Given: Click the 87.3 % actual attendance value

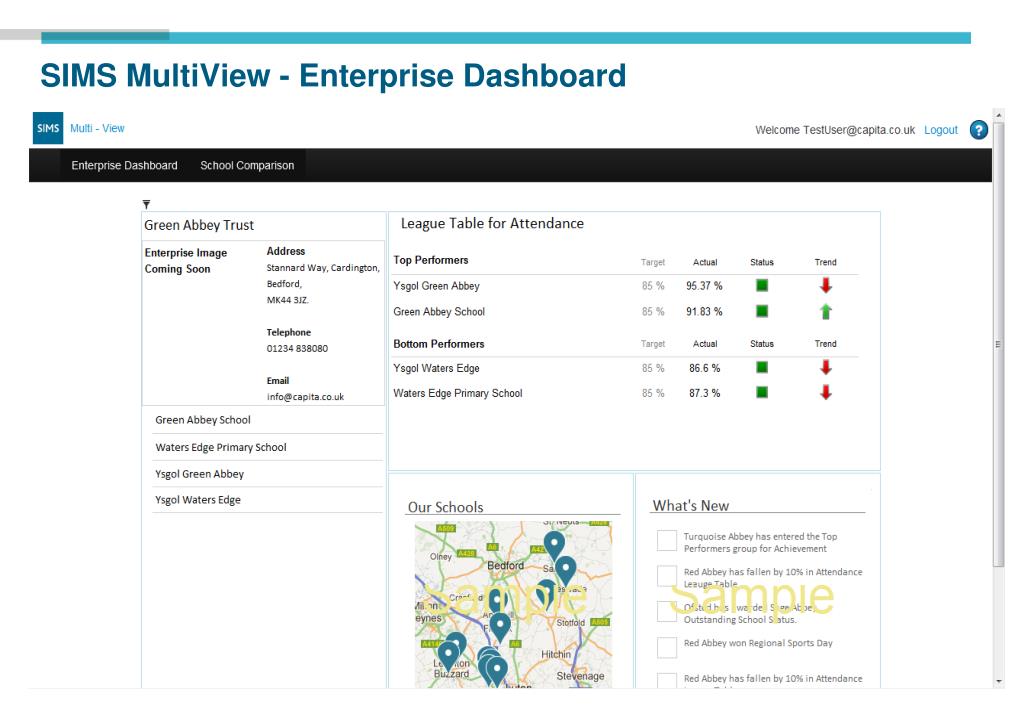Looking at the screenshot, I should [x=705, y=393].
